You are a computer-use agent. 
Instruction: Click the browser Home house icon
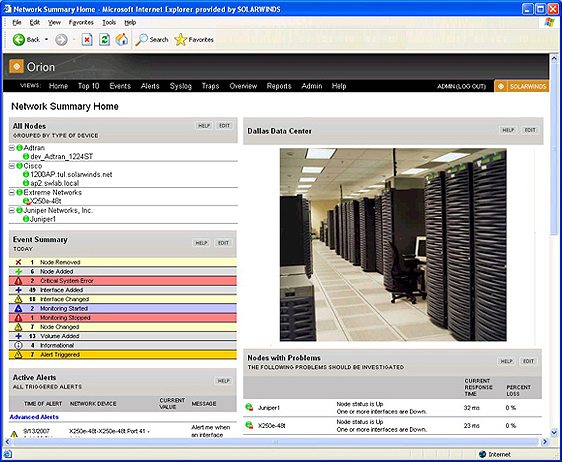[x=122, y=39]
